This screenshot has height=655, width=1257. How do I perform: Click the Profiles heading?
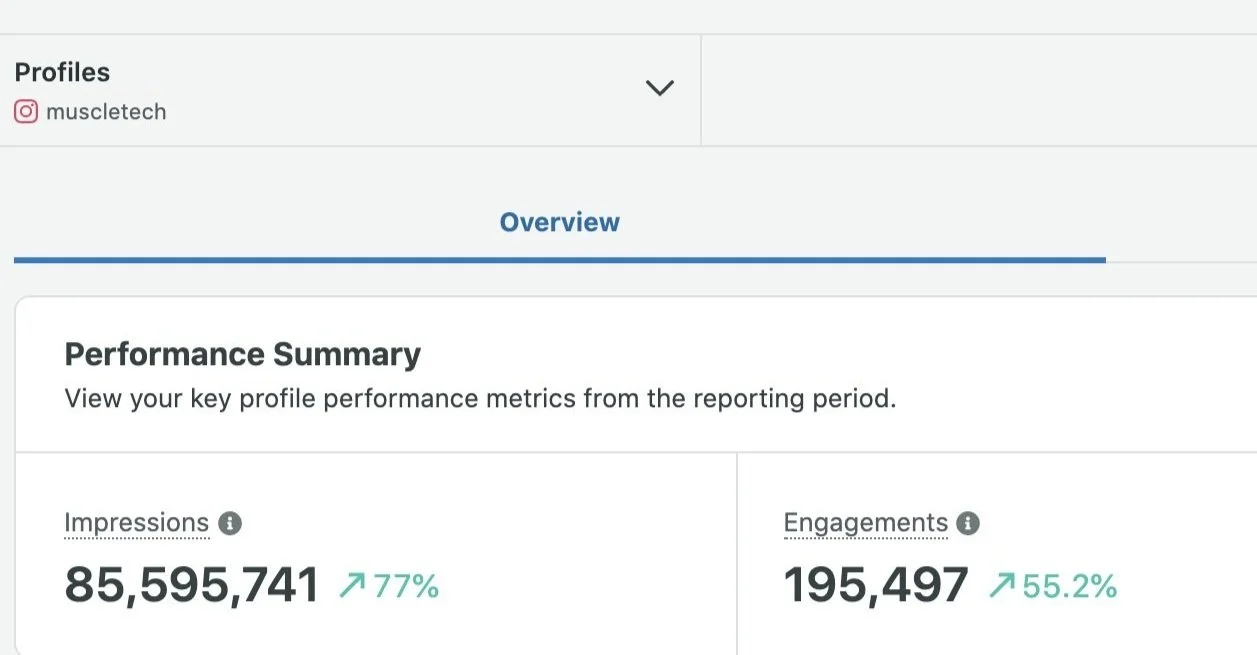coord(62,72)
